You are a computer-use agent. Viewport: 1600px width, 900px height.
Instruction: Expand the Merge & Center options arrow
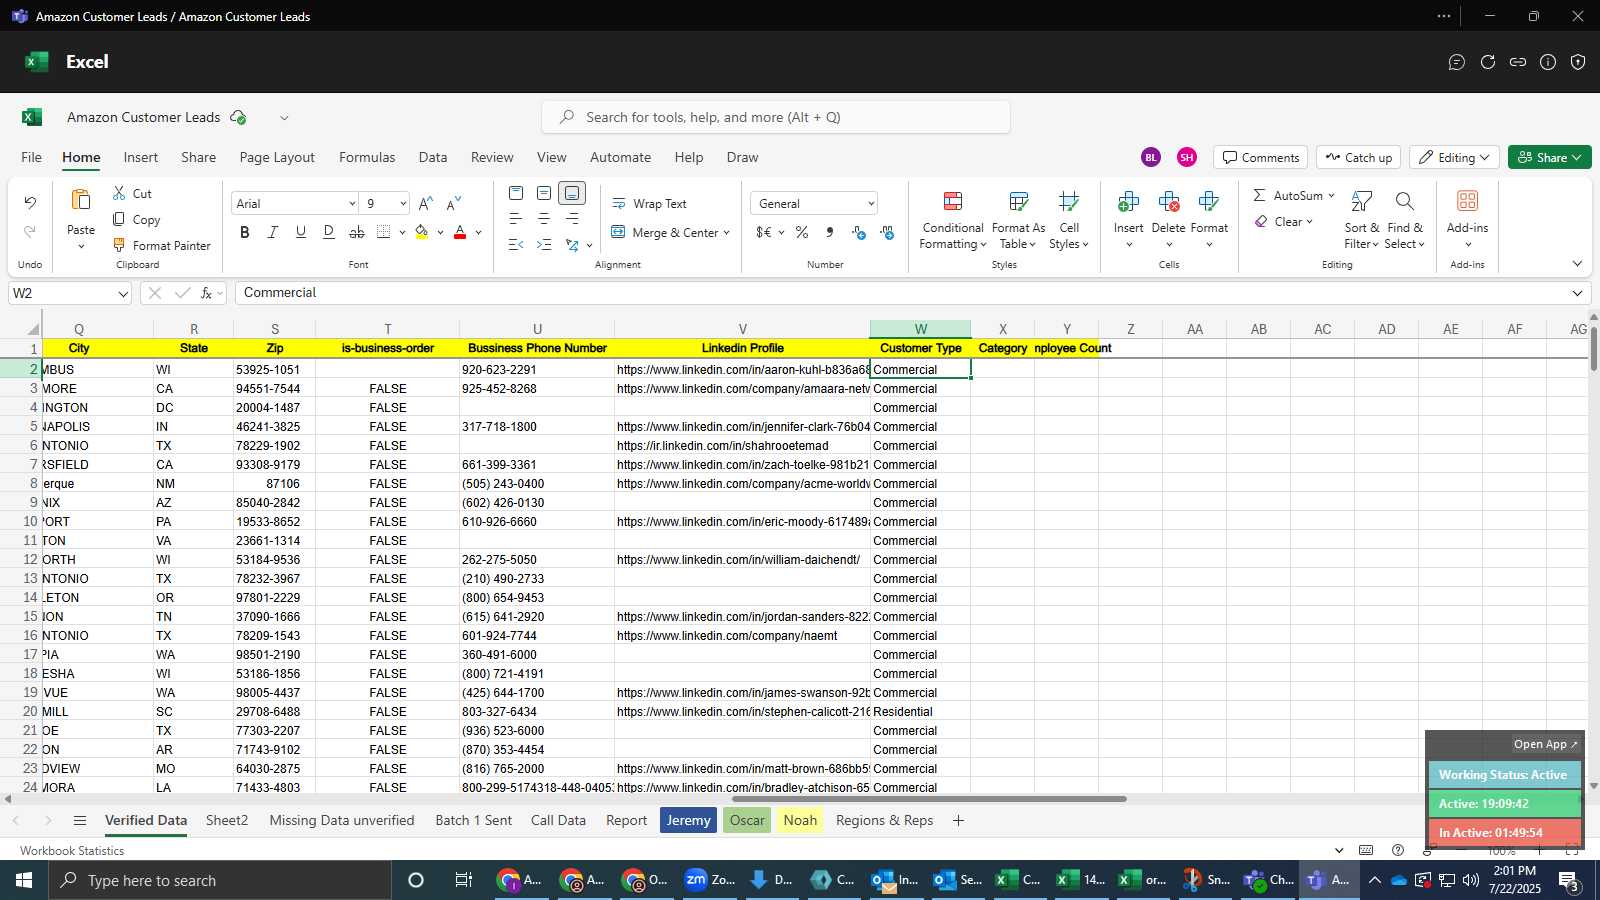(x=726, y=232)
